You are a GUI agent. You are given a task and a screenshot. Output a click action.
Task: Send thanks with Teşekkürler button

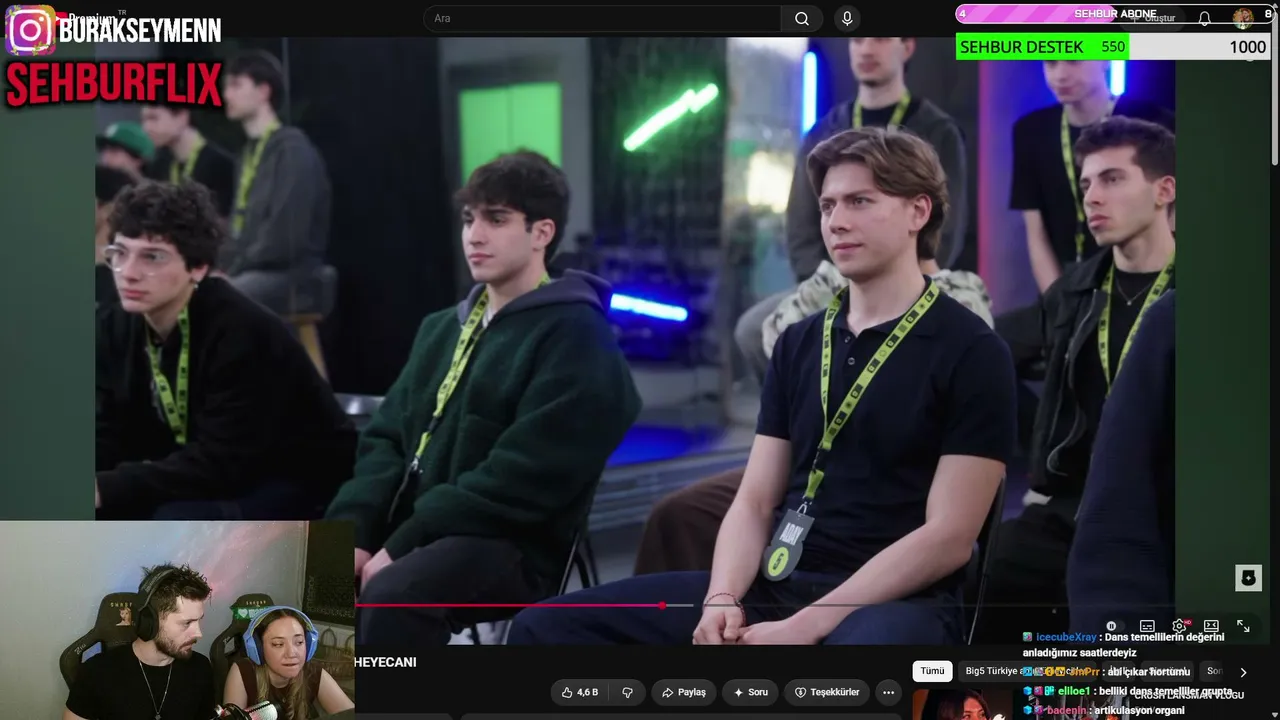pyautogui.click(x=827, y=692)
